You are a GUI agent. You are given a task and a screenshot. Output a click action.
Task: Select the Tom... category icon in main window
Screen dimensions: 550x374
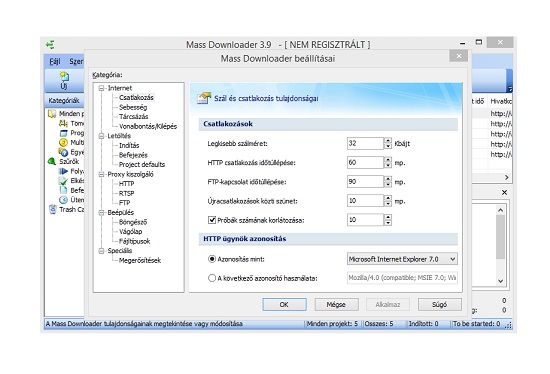(63, 123)
